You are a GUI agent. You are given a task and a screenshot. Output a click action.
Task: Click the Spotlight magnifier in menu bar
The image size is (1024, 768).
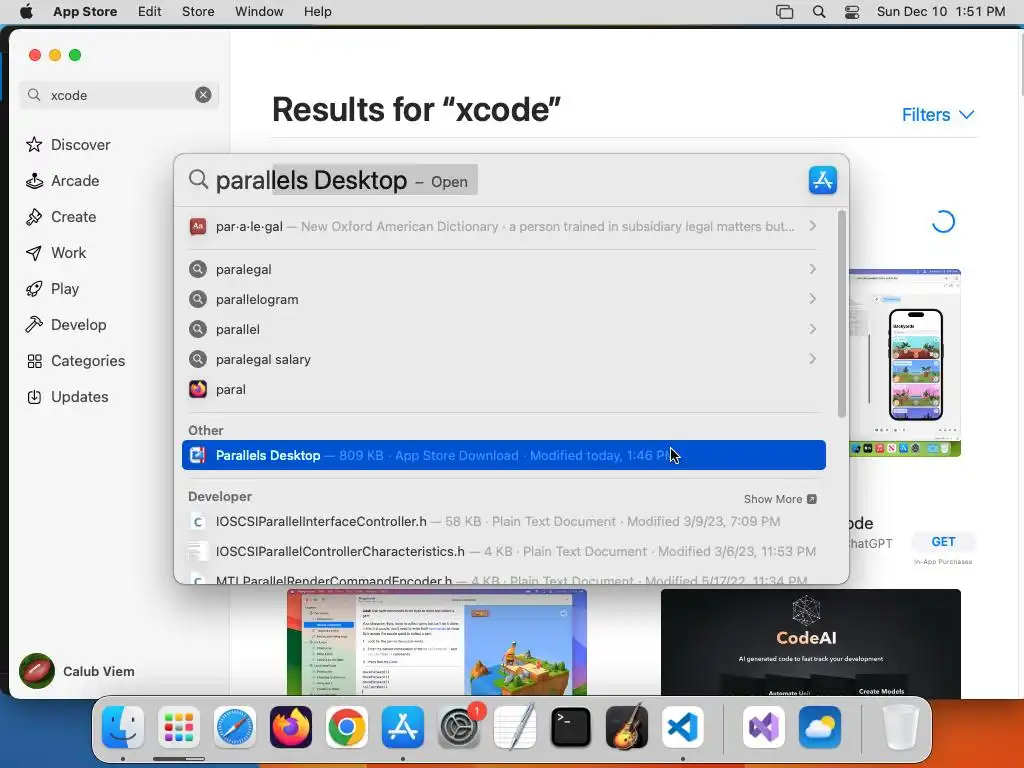point(819,12)
